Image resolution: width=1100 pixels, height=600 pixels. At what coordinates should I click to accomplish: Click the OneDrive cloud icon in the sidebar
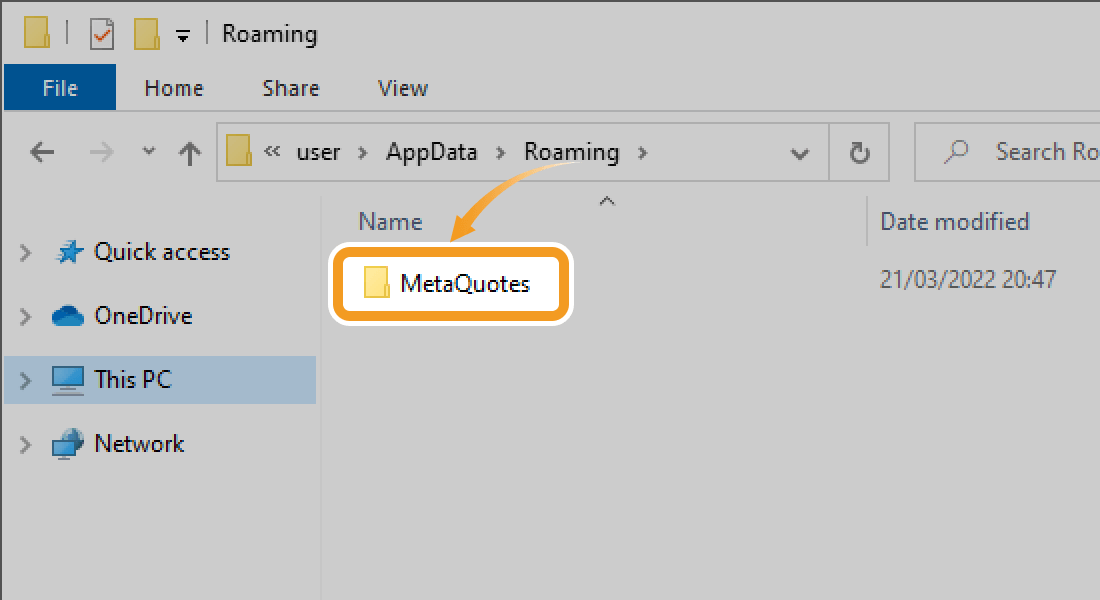coord(68,316)
